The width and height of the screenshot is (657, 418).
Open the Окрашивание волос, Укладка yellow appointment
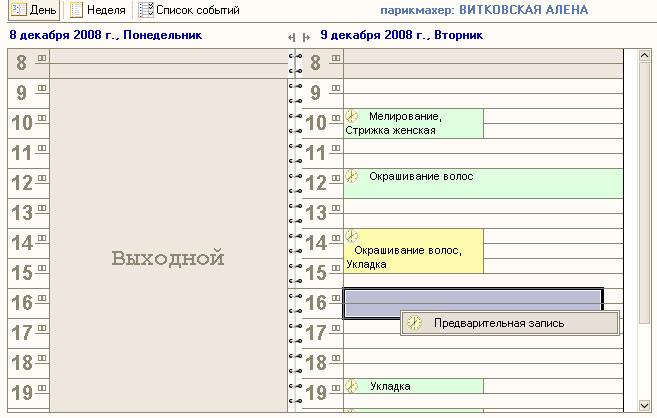tap(414, 251)
